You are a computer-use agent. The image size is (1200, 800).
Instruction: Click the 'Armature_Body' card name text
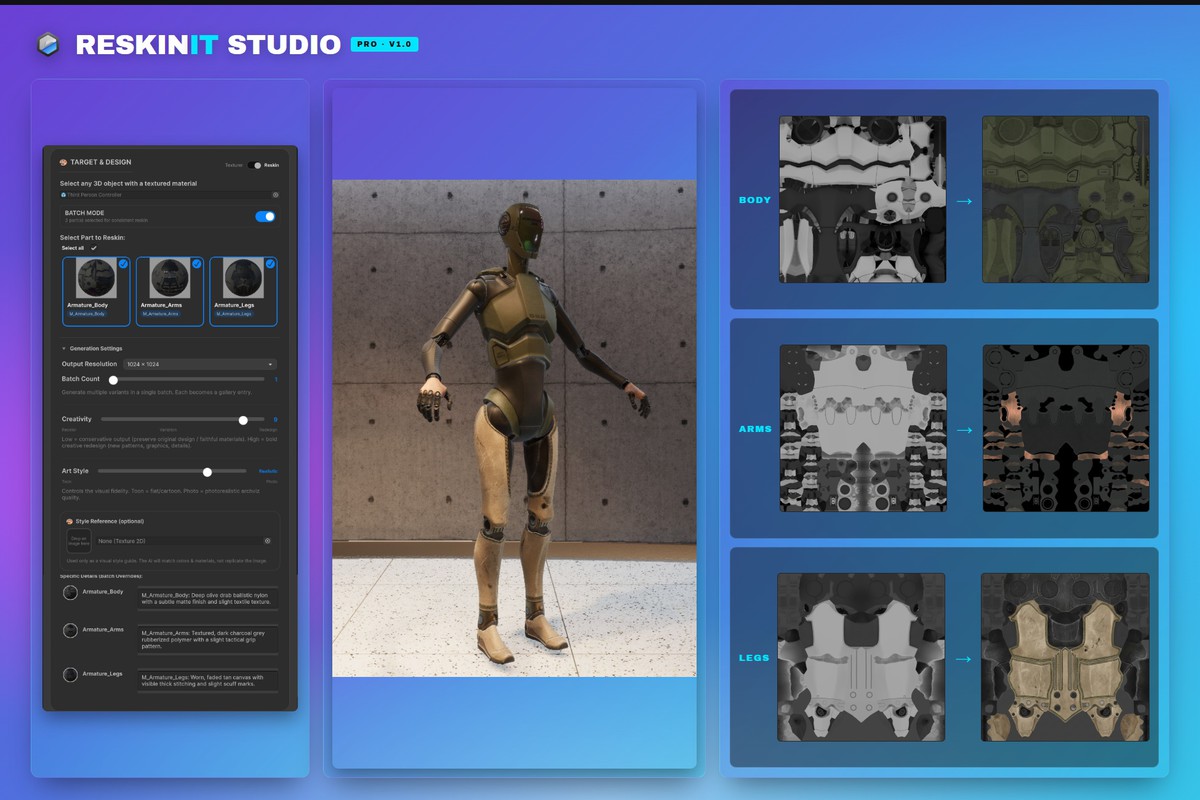(x=87, y=305)
